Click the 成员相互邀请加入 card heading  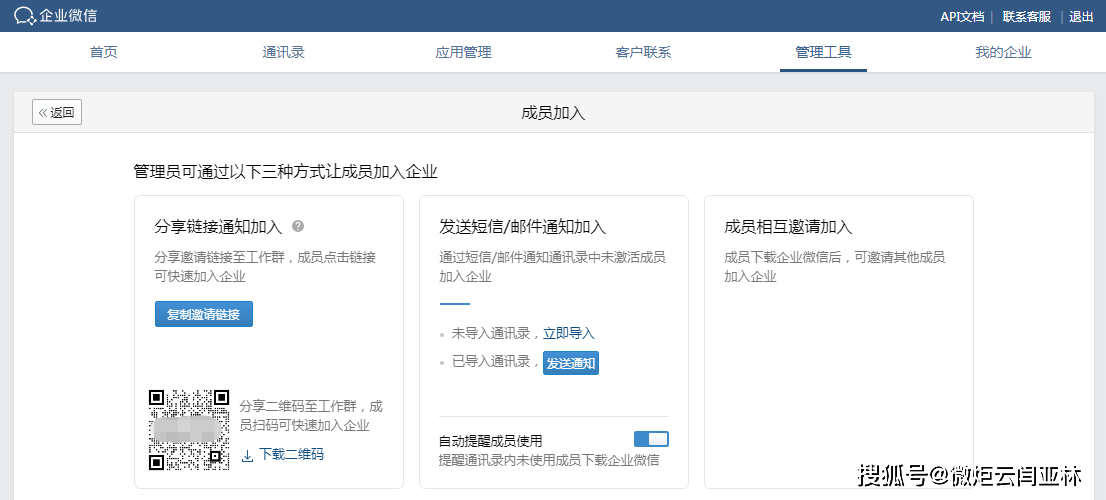788,227
